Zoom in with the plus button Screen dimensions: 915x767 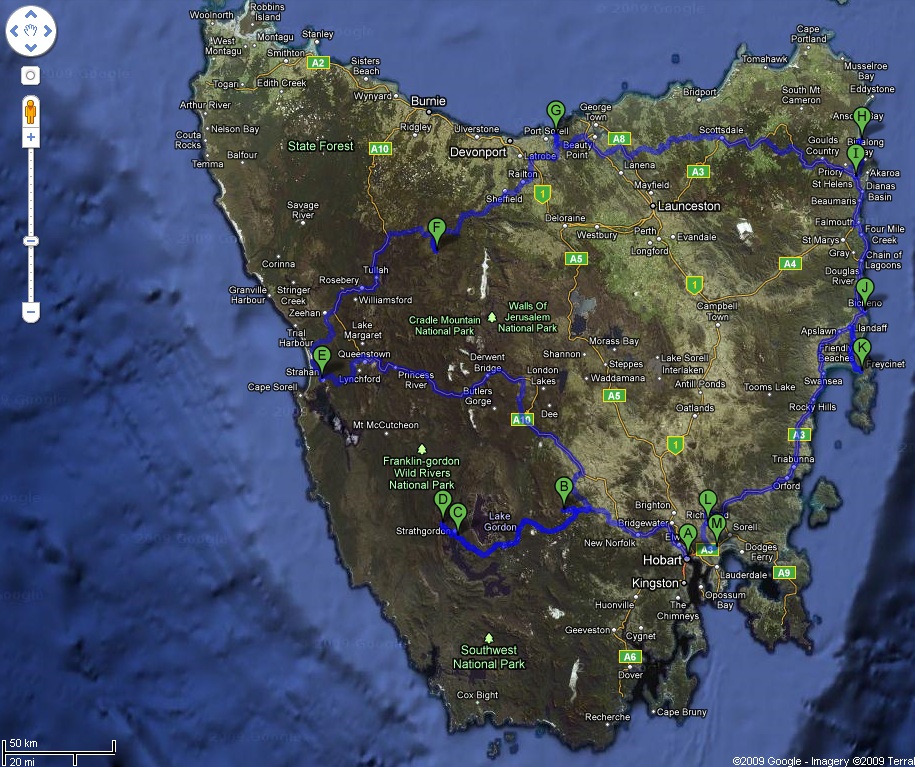point(31,137)
